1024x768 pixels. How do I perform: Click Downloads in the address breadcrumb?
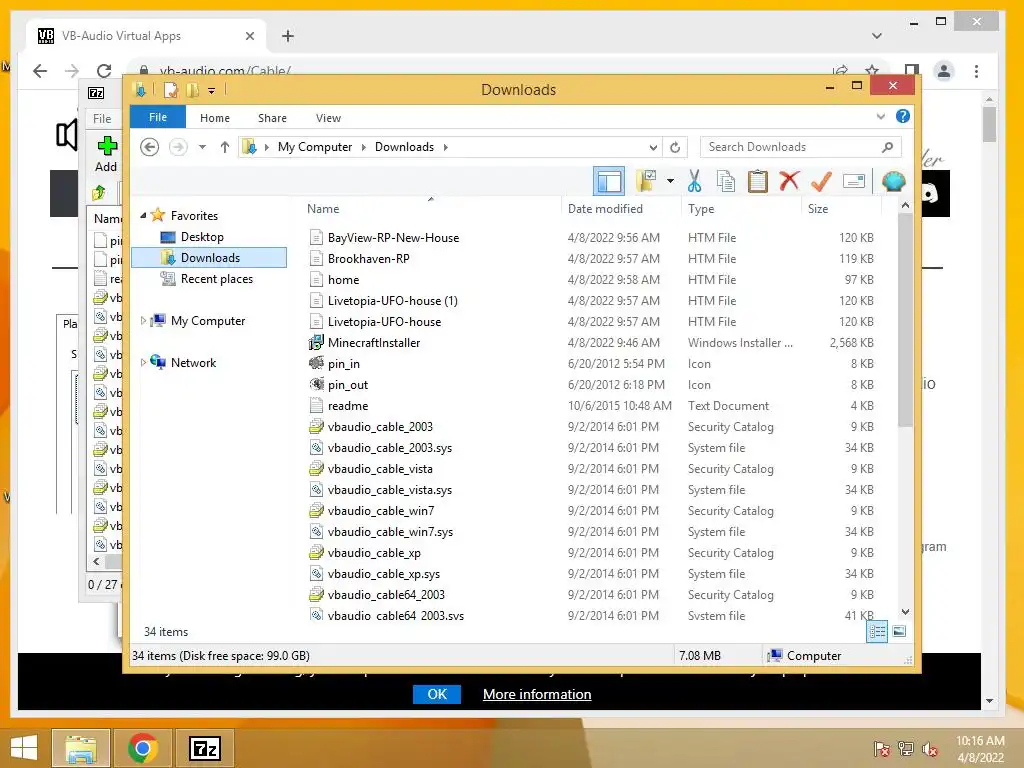coord(404,147)
